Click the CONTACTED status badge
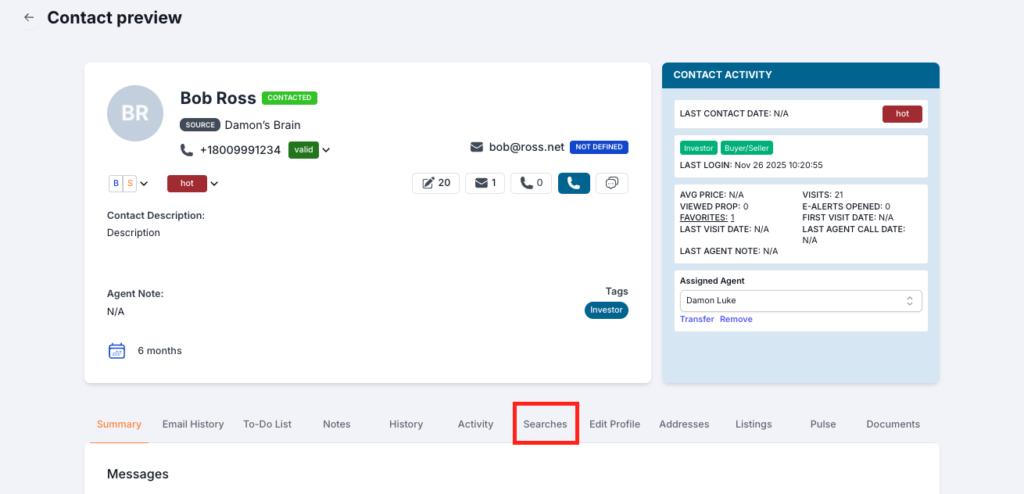 pyautogui.click(x=289, y=98)
